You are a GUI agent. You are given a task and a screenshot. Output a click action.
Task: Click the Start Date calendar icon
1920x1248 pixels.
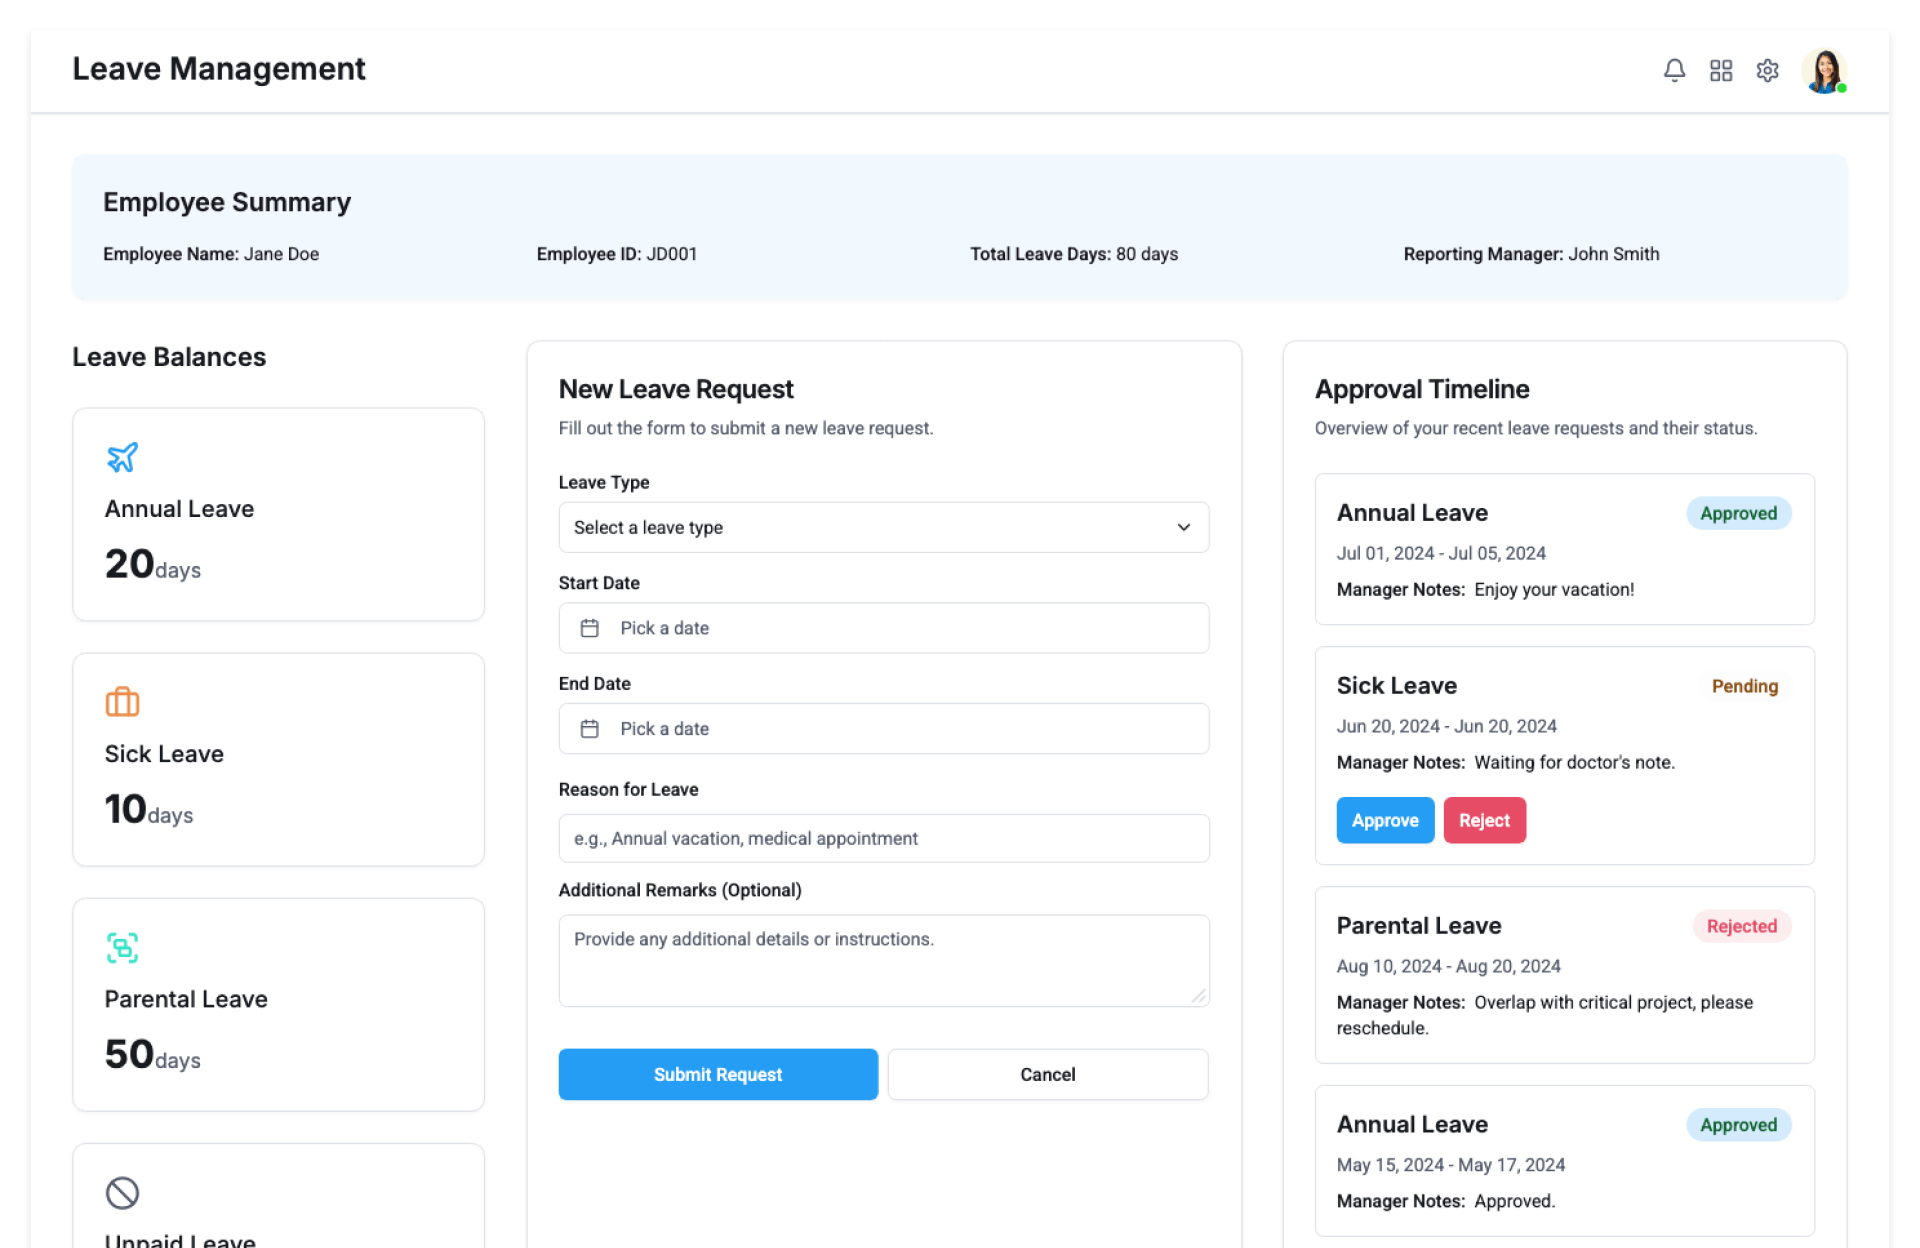[590, 628]
